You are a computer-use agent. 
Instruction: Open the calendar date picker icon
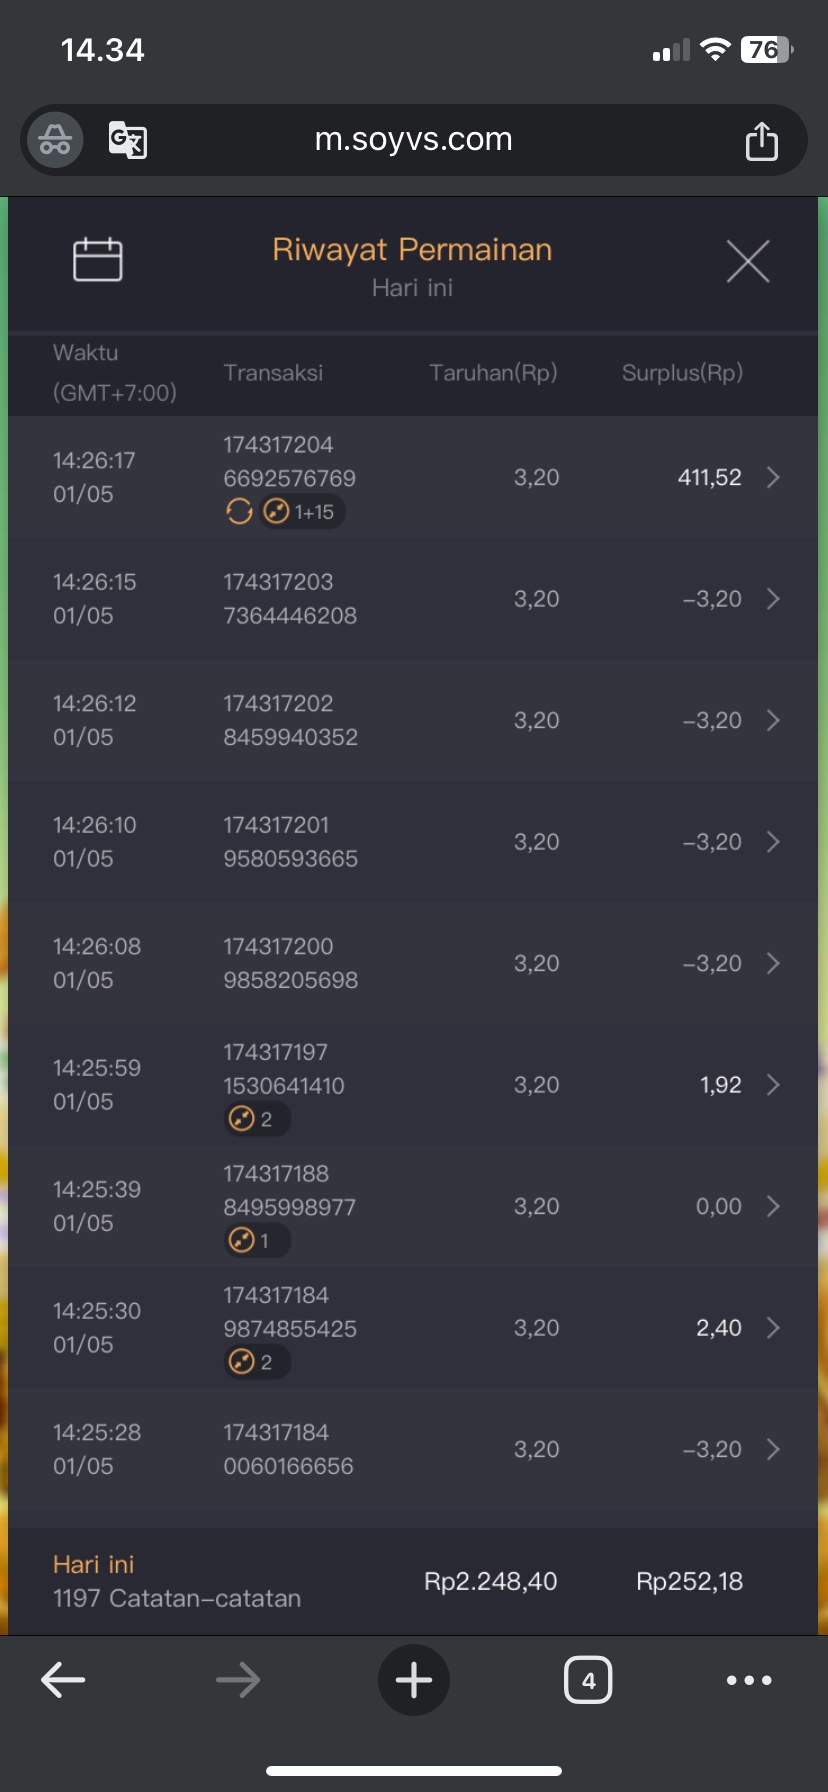[98, 260]
